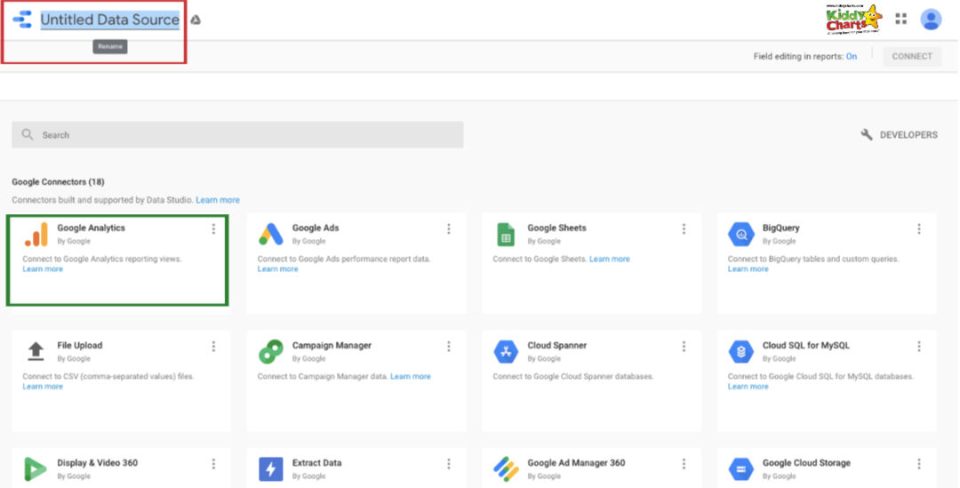The height and width of the screenshot is (488, 960).
Task: Open more options for Google Ads
Action: pos(449,228)
